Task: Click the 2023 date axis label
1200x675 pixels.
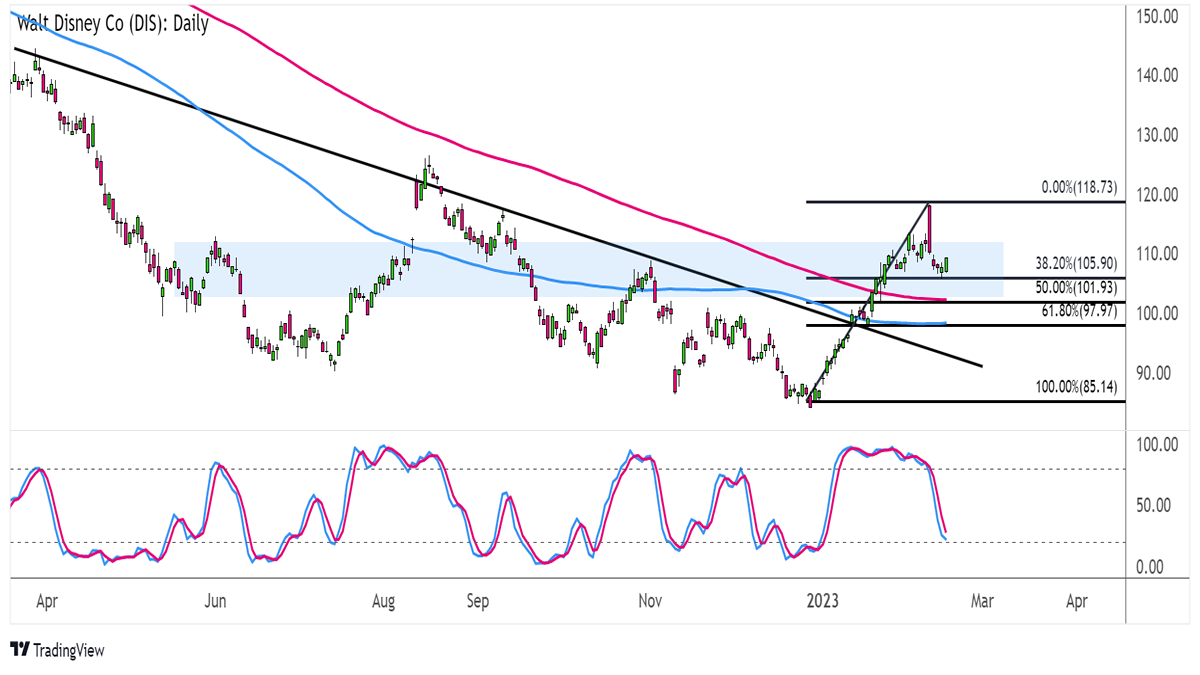Action: [x=823, y=602]
